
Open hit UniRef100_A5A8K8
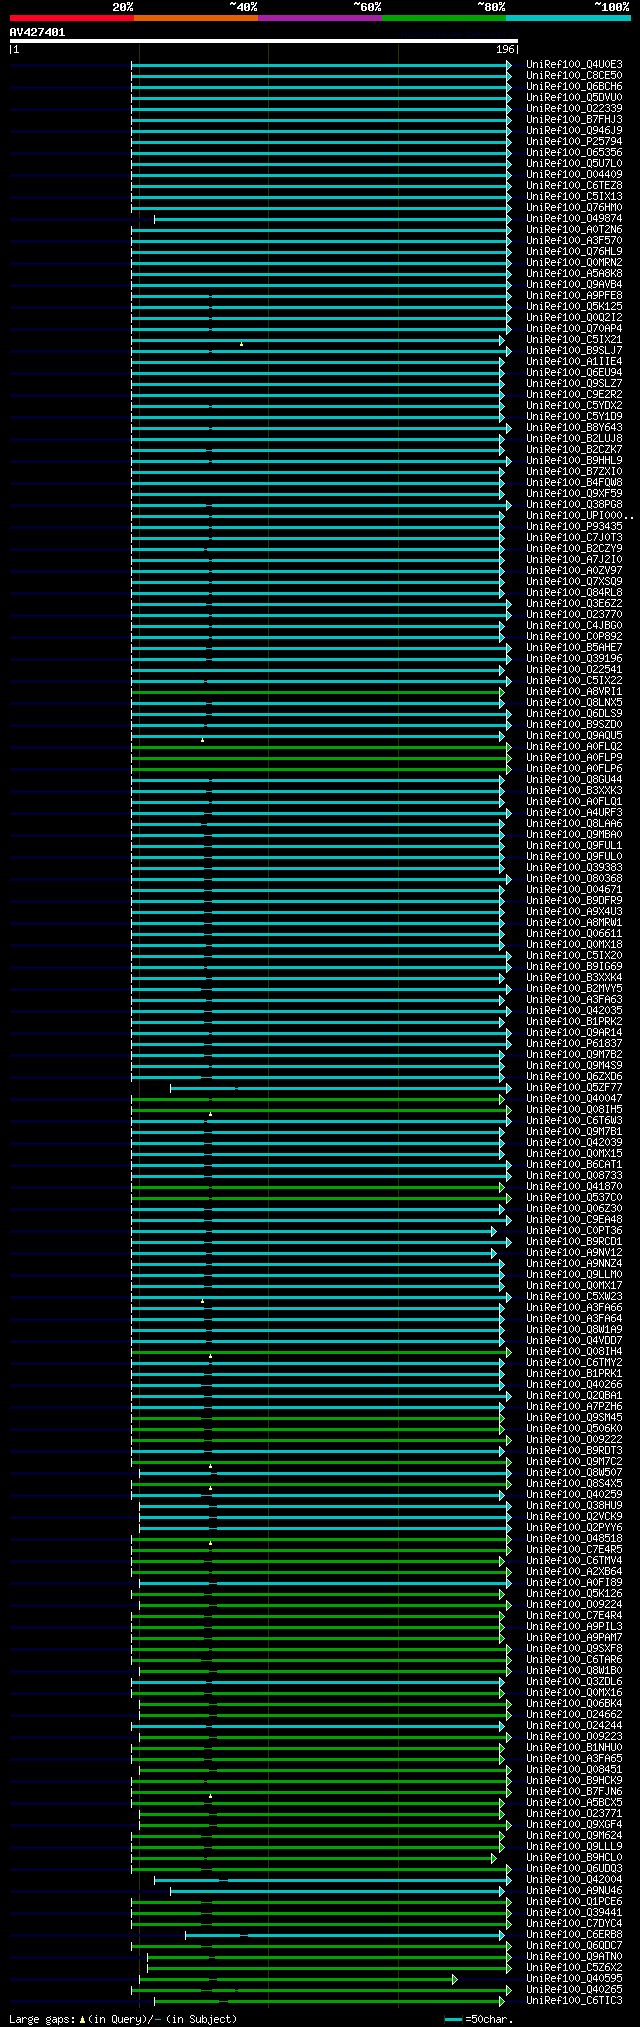click(574, 274)
